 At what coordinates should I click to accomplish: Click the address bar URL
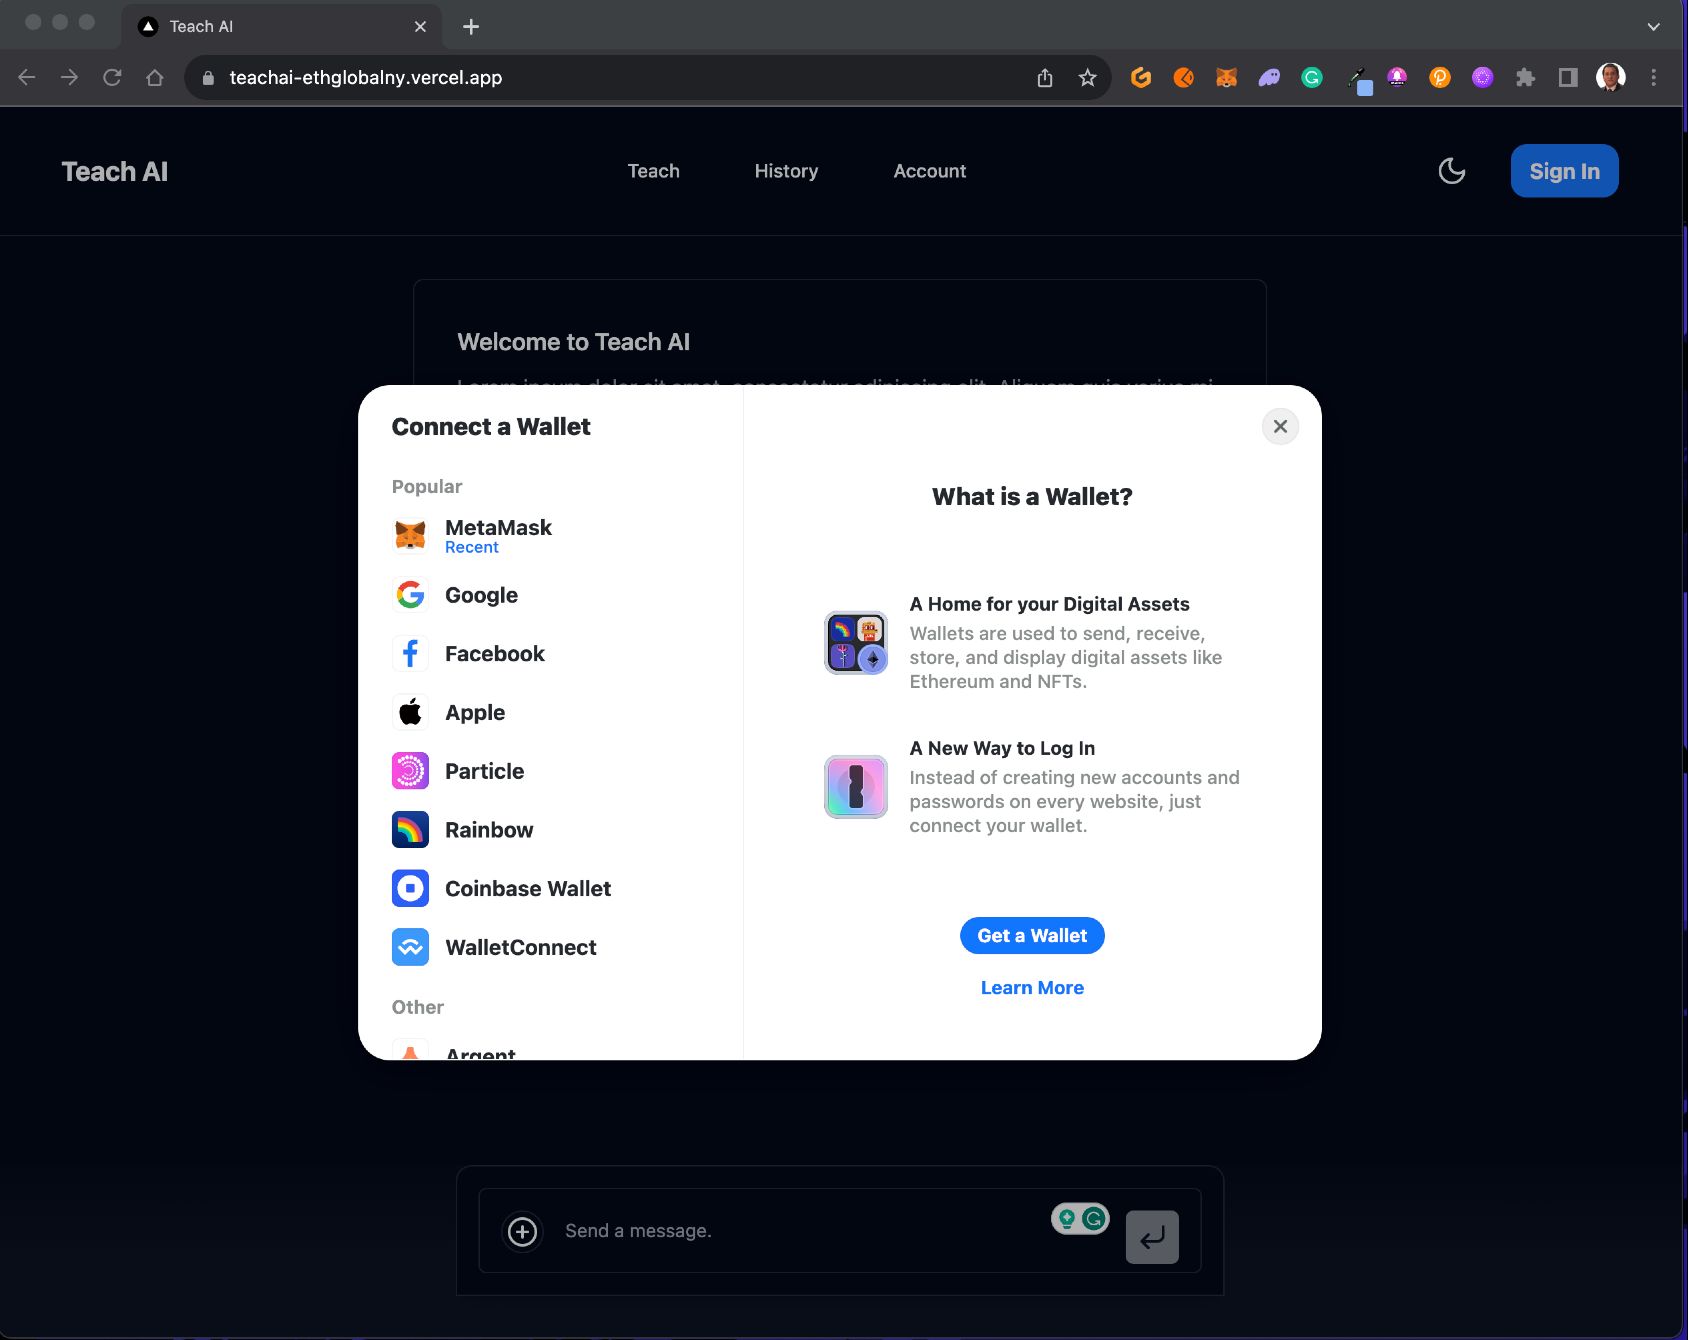pos(366,78)
